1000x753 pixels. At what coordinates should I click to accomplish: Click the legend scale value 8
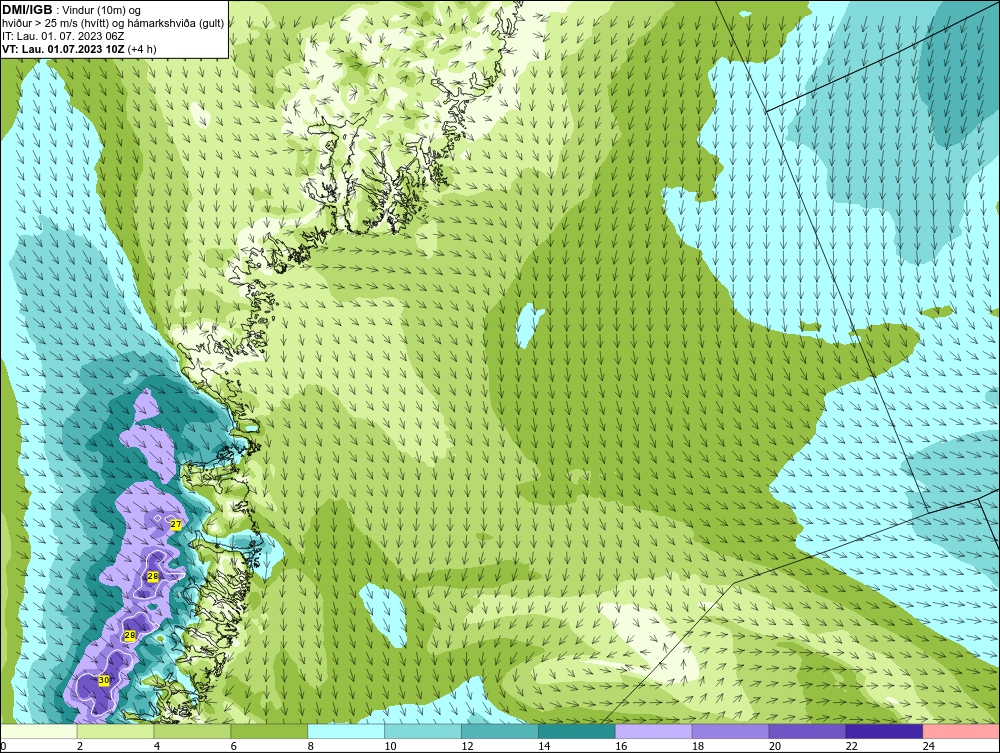coord(311,746)
